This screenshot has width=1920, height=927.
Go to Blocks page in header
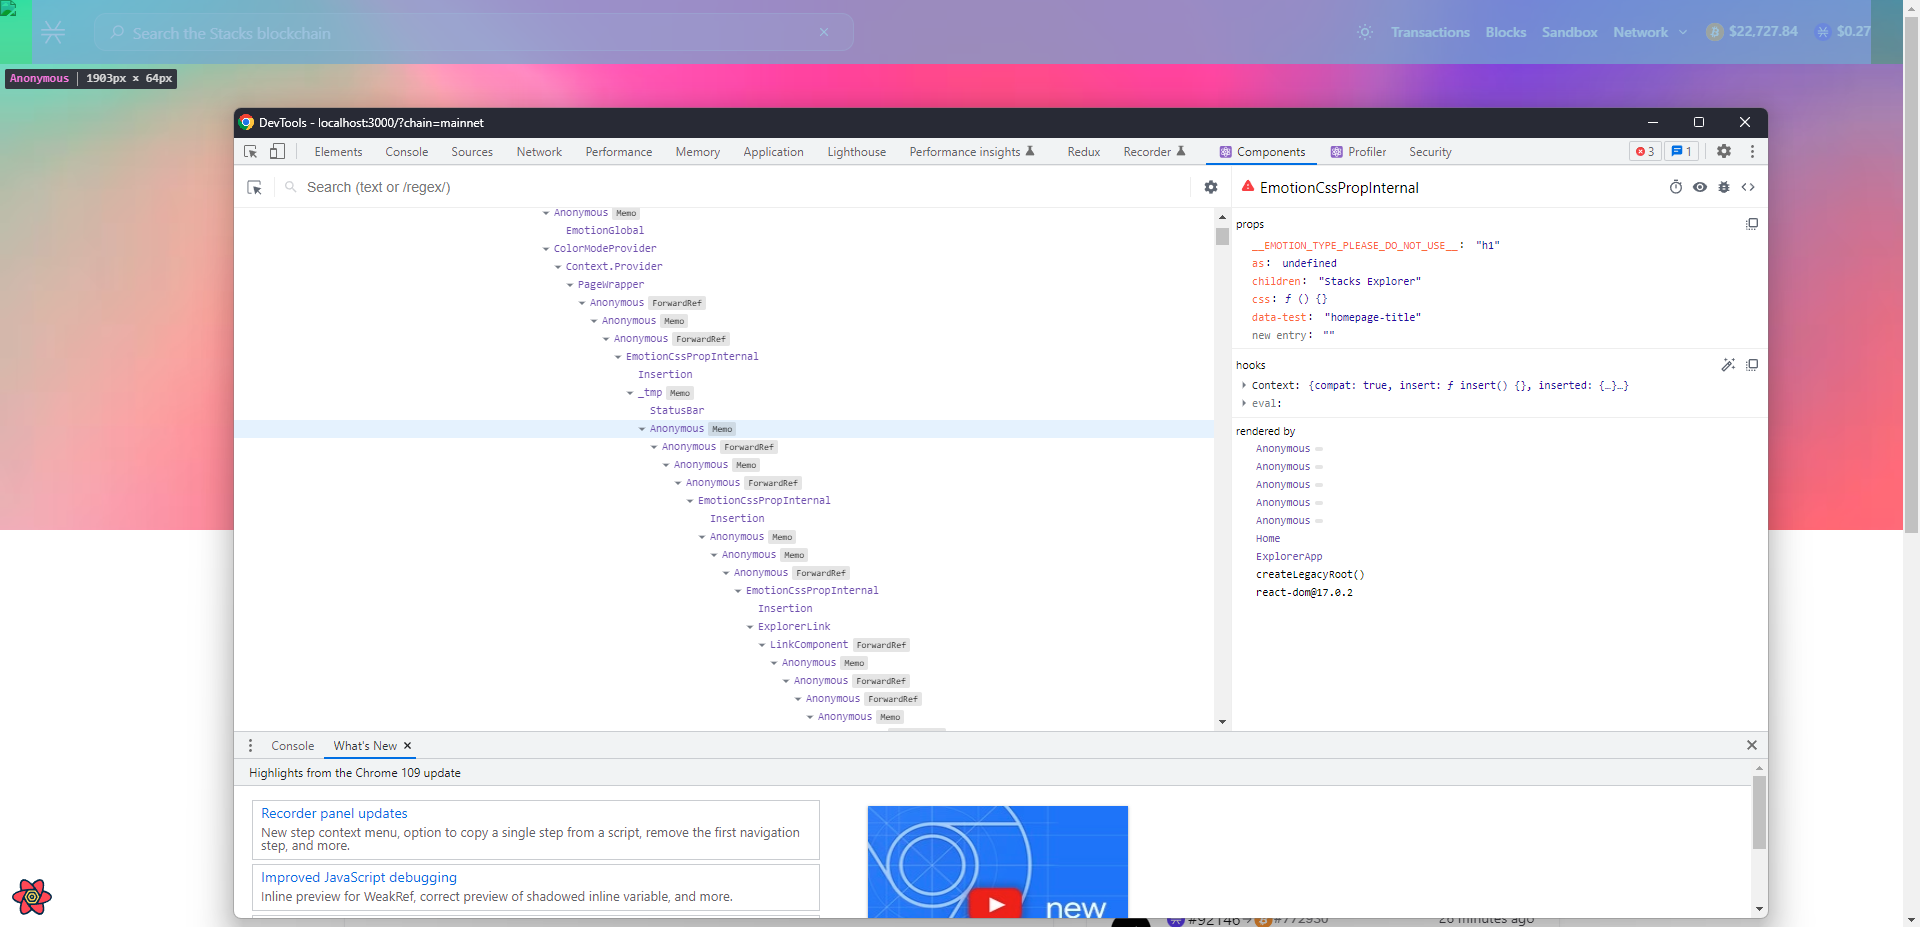[x=1505, y=32]
